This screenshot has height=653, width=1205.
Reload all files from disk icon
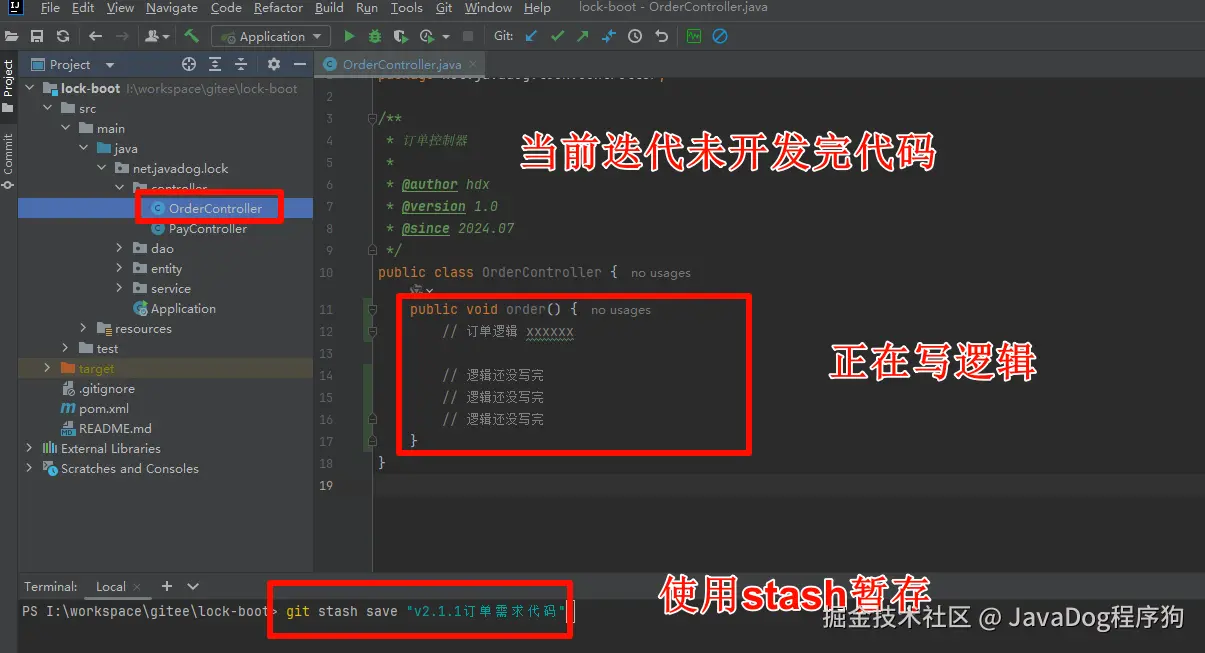click(x=63, y=36)
